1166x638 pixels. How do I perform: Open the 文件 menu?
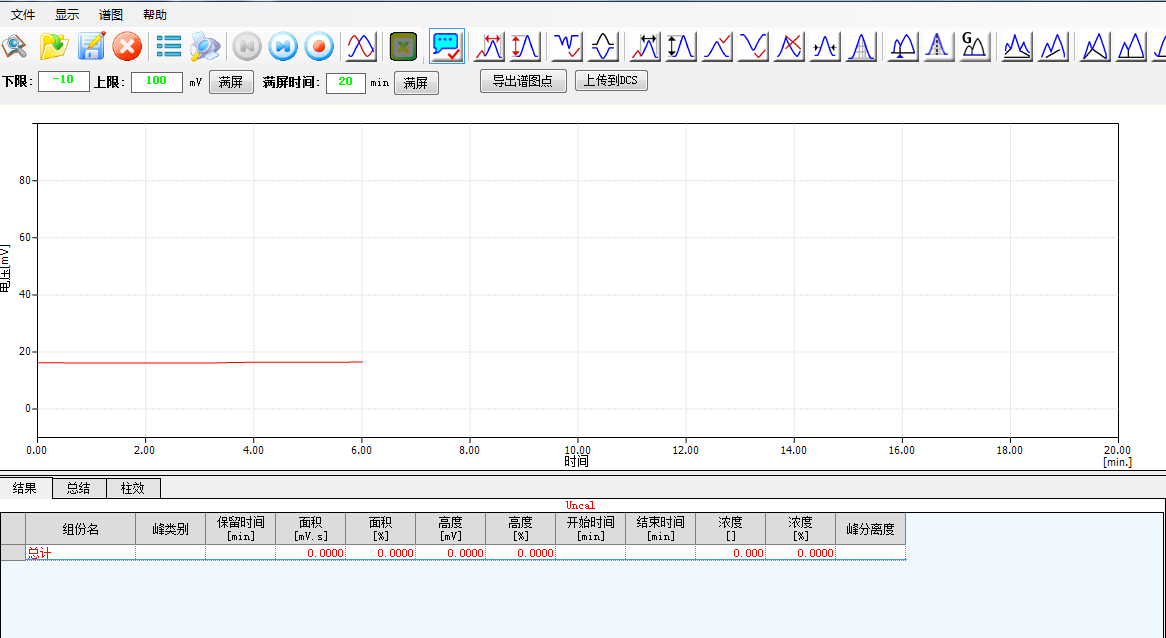(23, 15)
